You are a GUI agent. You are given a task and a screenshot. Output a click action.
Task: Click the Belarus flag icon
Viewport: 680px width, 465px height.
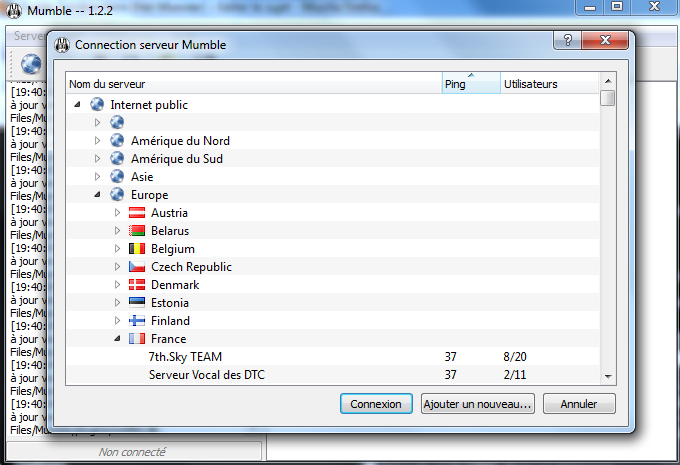[x=137, y=230]
